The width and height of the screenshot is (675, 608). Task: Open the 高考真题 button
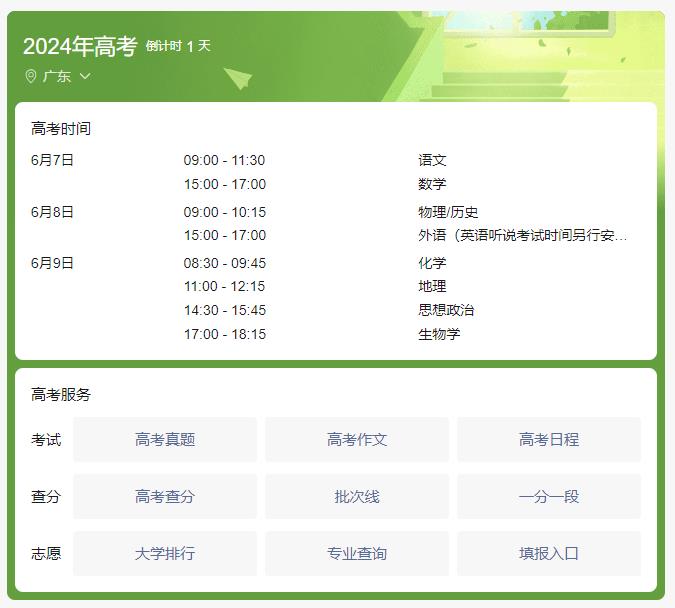pos(165,439)
